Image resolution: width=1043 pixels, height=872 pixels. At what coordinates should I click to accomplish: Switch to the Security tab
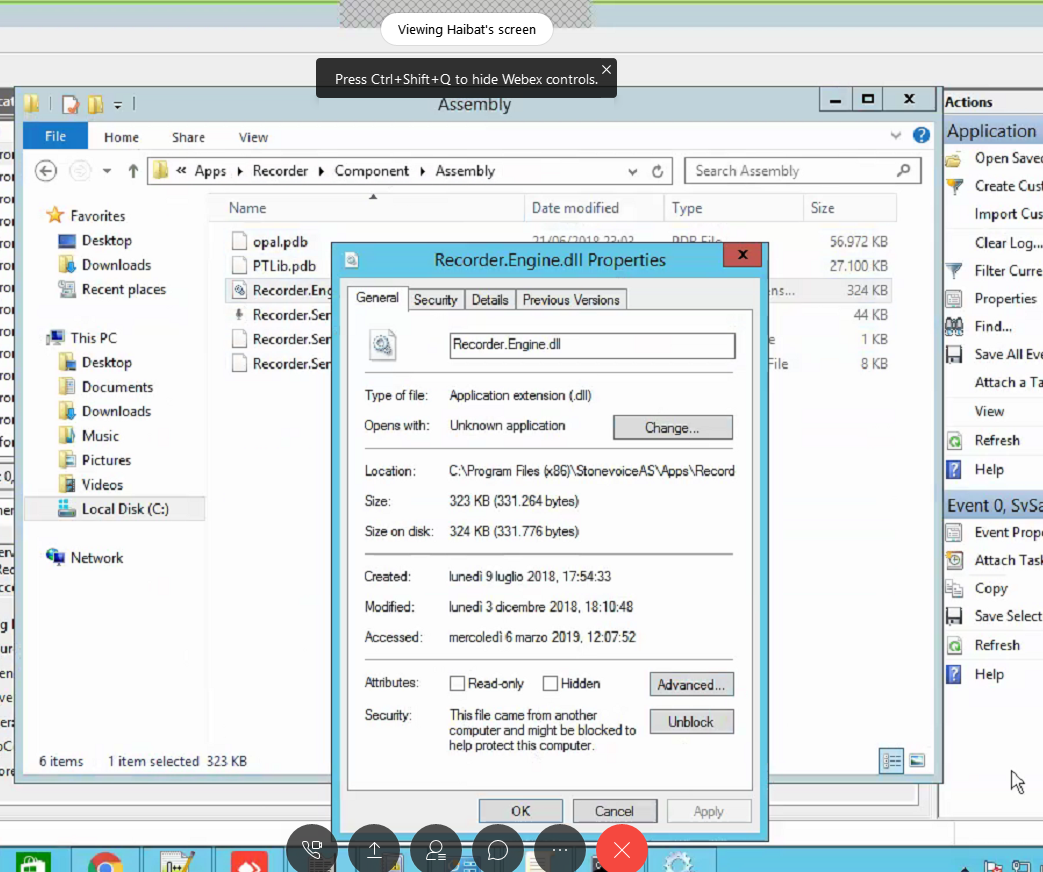435,300
